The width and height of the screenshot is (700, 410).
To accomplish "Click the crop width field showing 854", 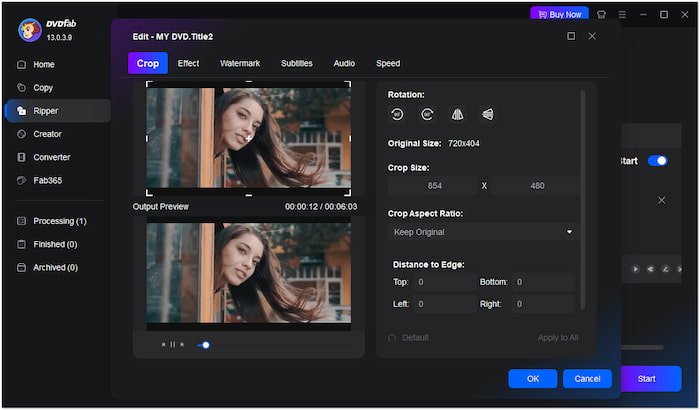I will pyautogui.click(x=433, y=186).
